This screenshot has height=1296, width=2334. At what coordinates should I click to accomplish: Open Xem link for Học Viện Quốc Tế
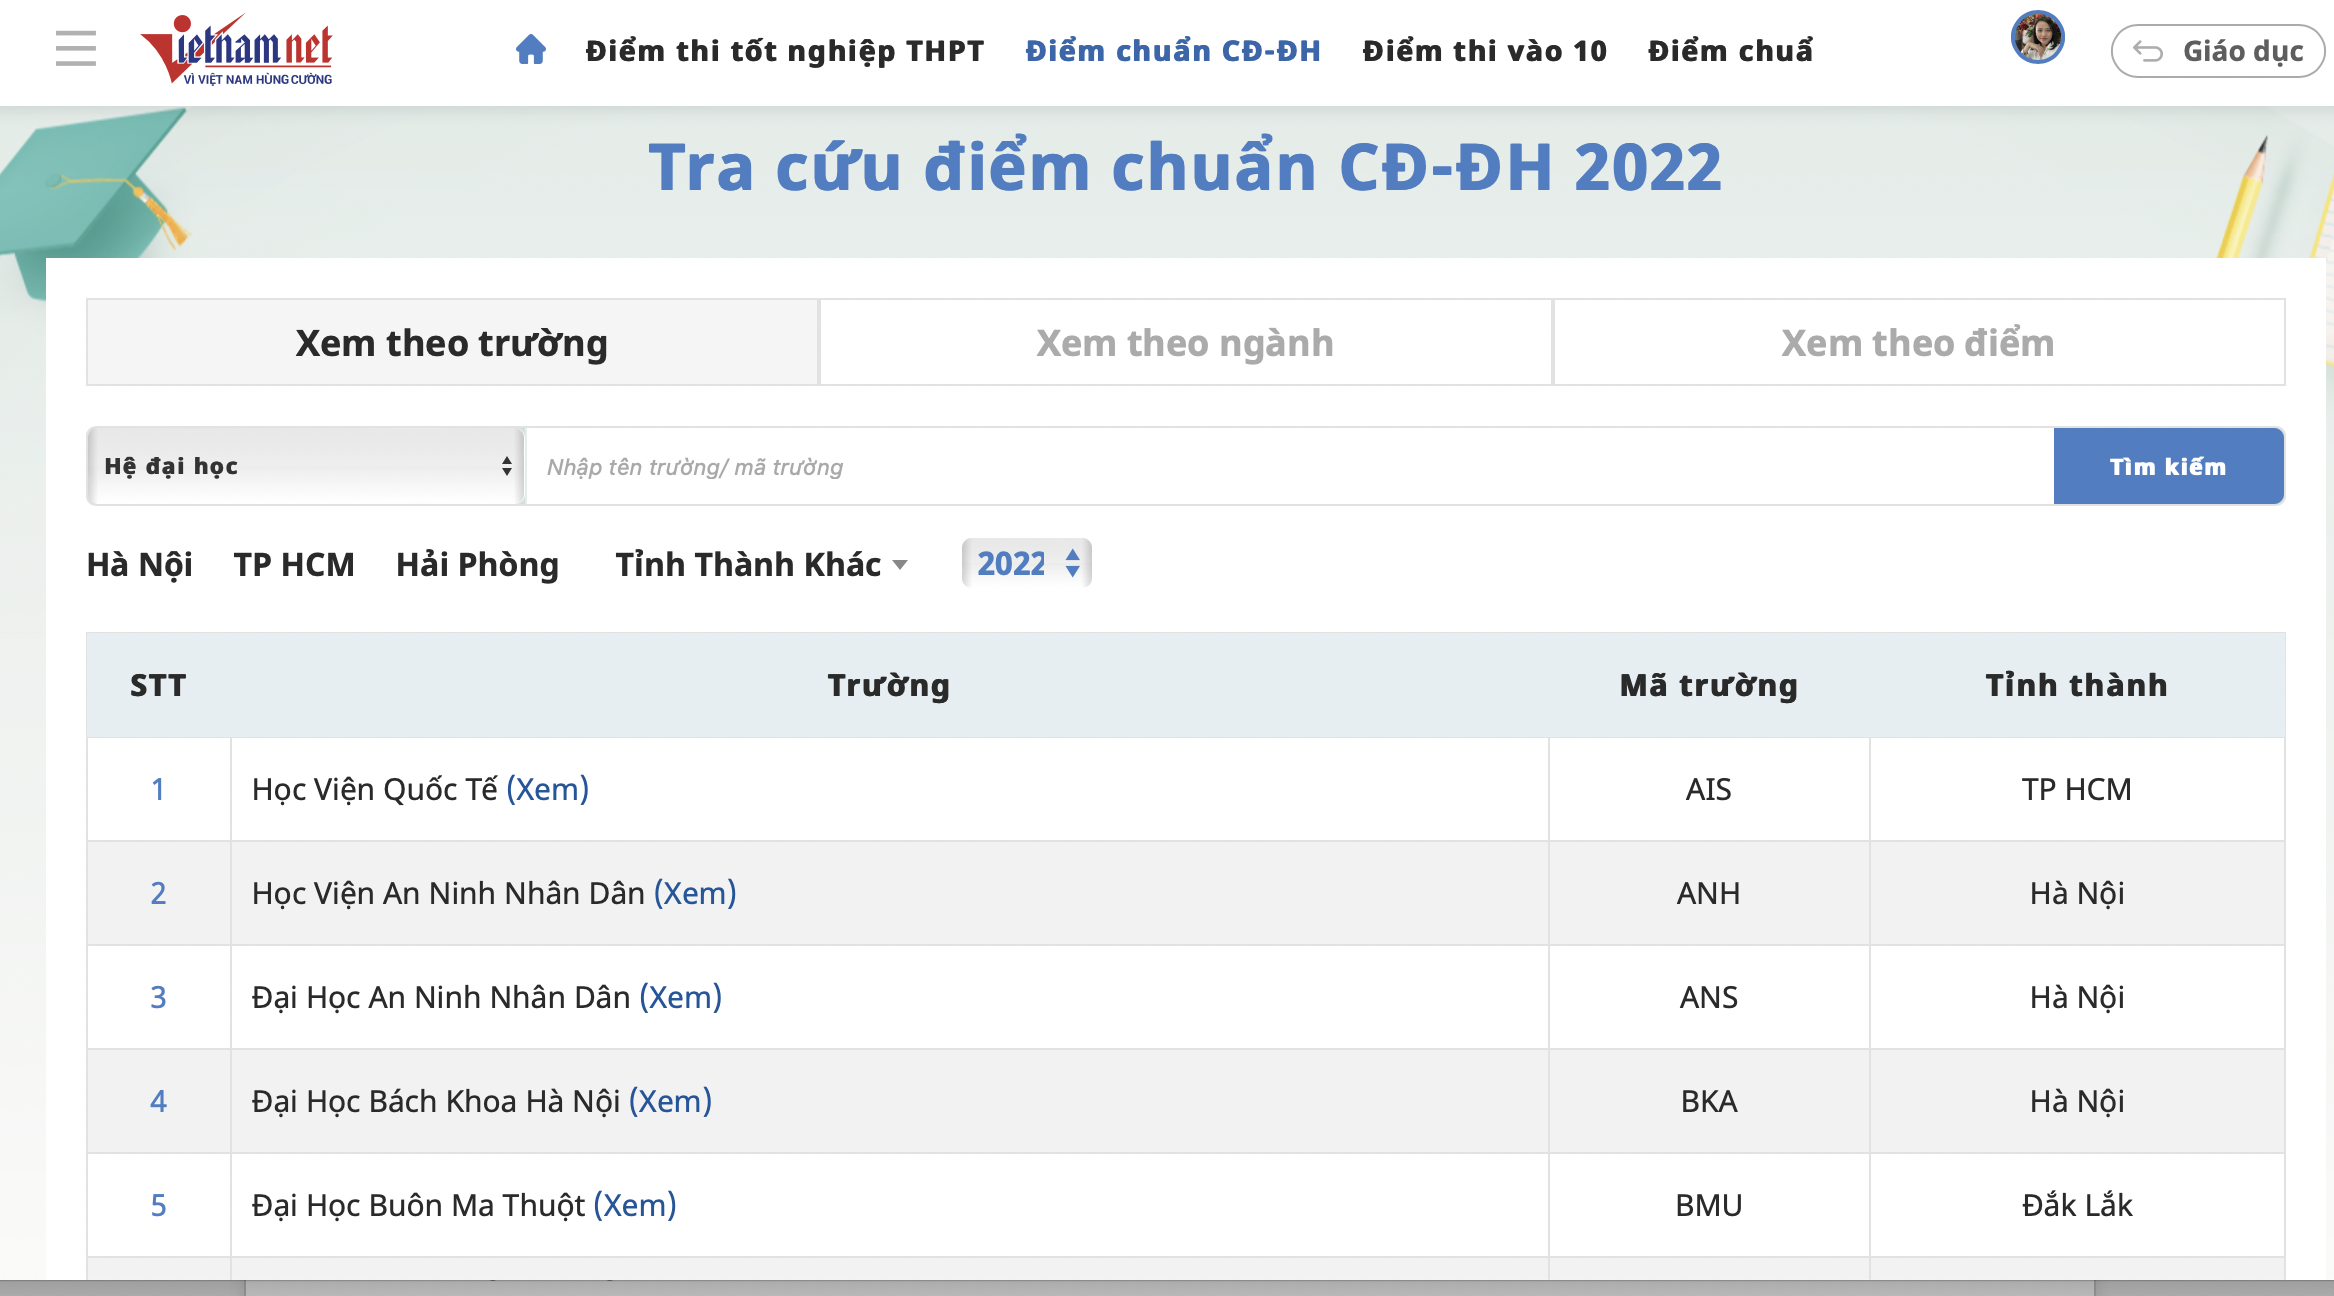(547, 790)
